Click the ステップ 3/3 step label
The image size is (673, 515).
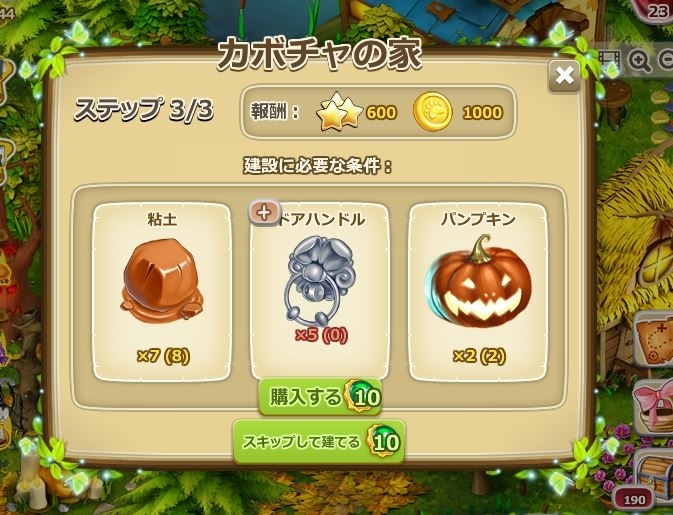(144, 110)
